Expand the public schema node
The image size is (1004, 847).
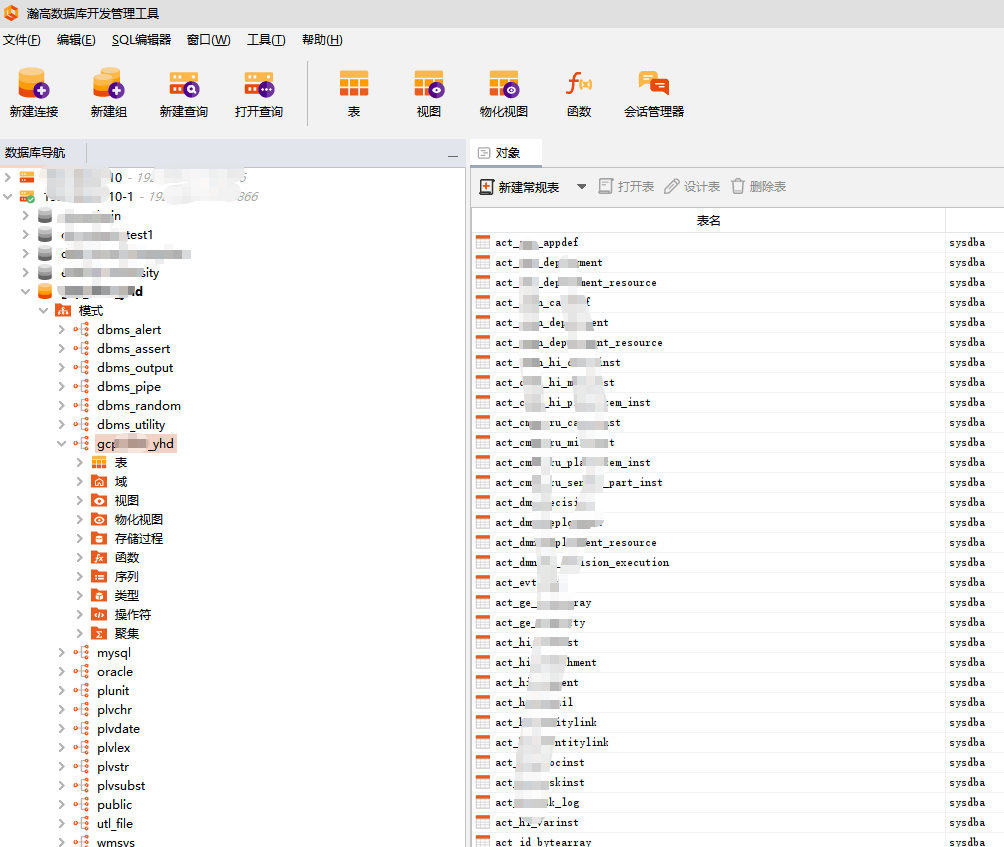(x=61, y=805)
